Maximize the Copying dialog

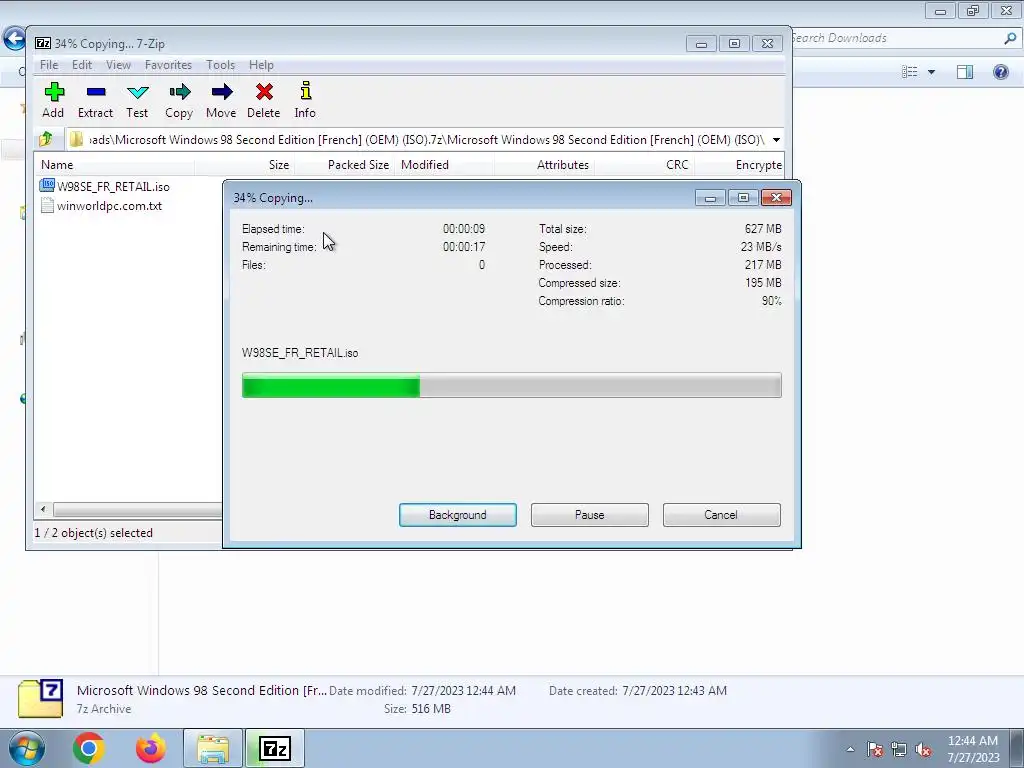pos(743,197)
